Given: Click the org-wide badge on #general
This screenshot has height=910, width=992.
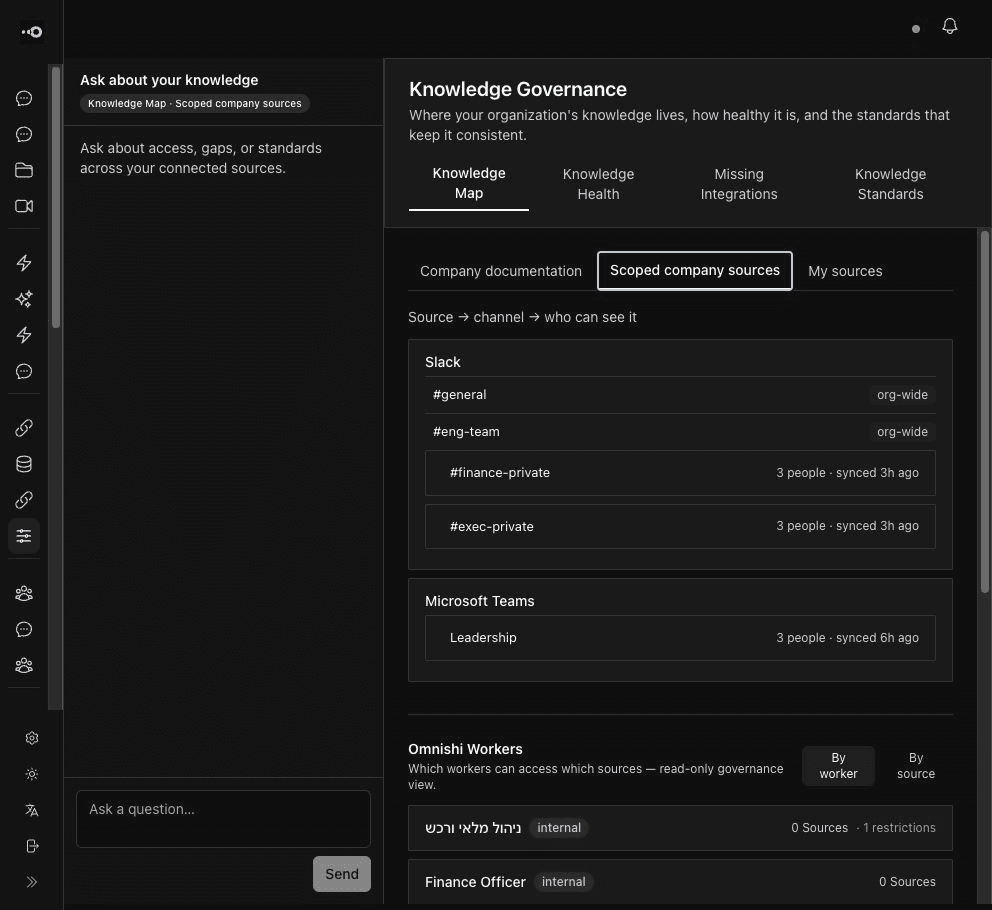Looking at the screenshot, I should [x=902, y=395].
